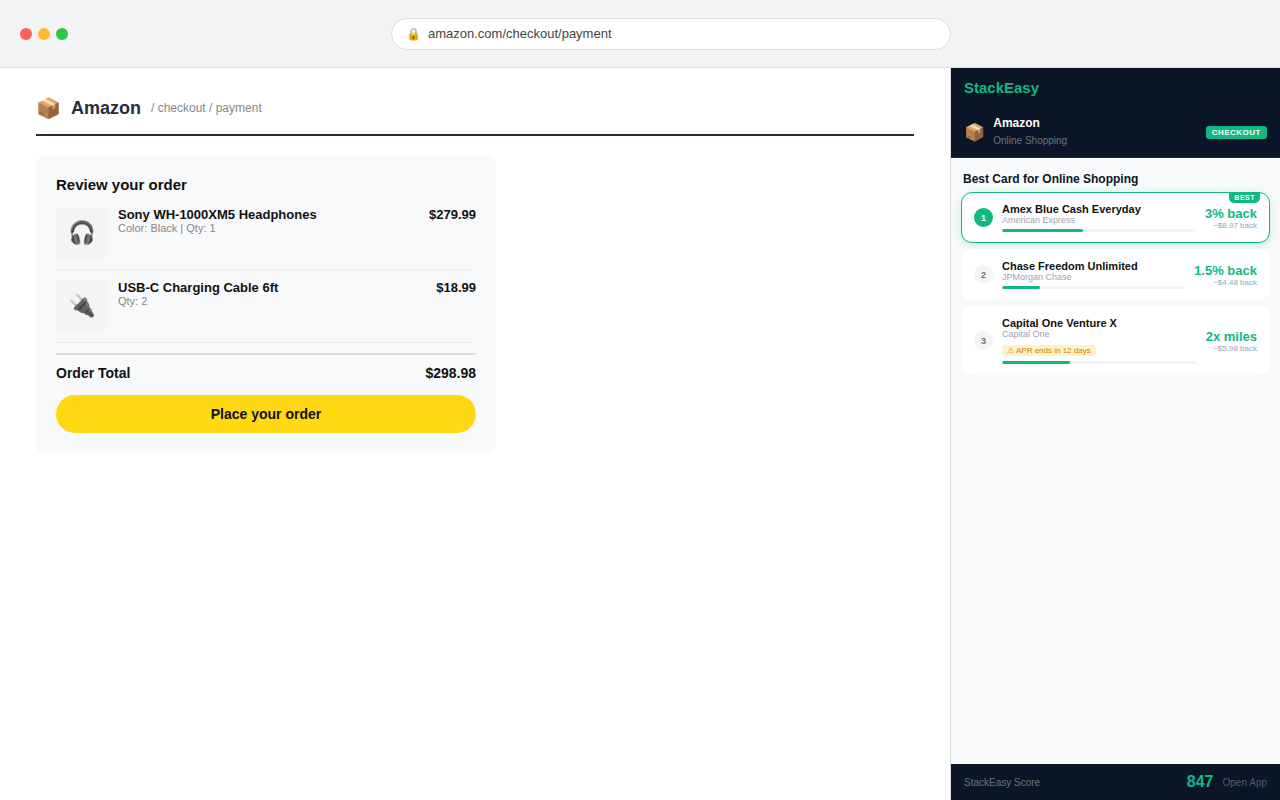Click the $279.99 headphones price
This screenshot has height=800, width=1280.
pos(452,215)
